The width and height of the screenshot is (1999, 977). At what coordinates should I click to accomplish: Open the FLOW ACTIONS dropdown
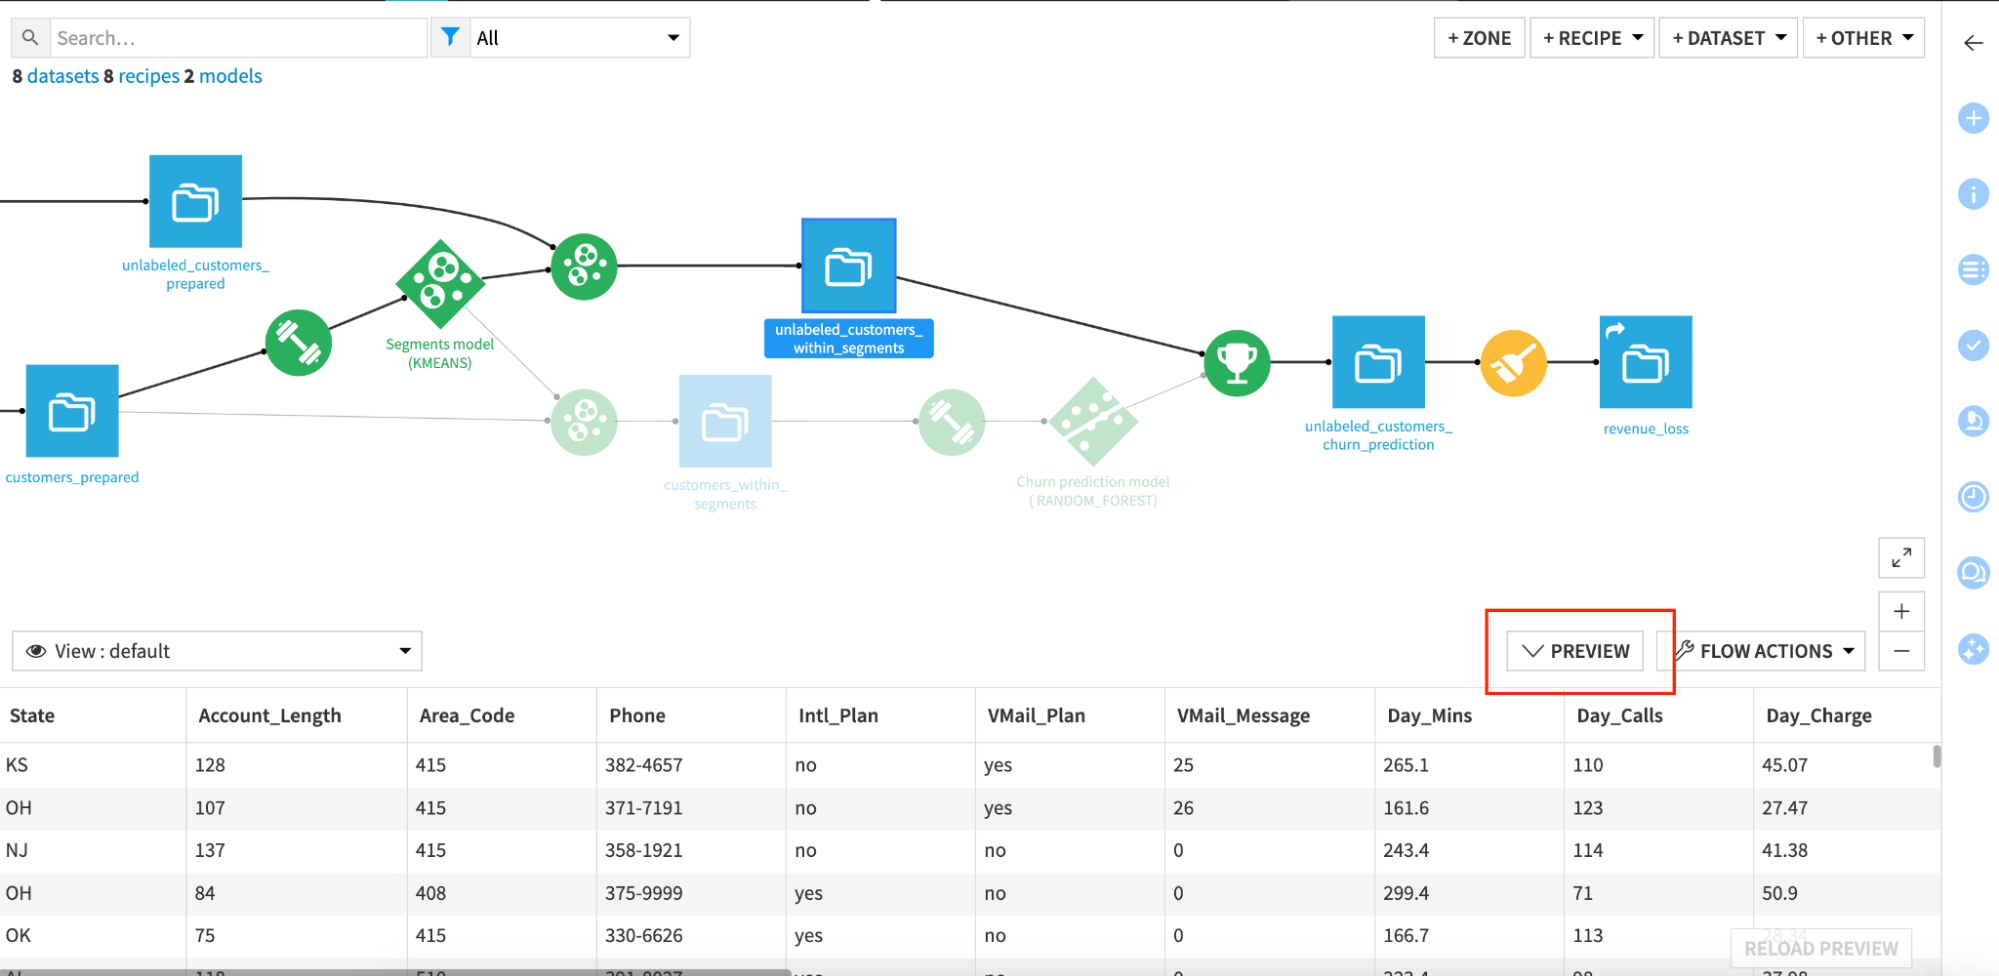[x=1760, y=650]
